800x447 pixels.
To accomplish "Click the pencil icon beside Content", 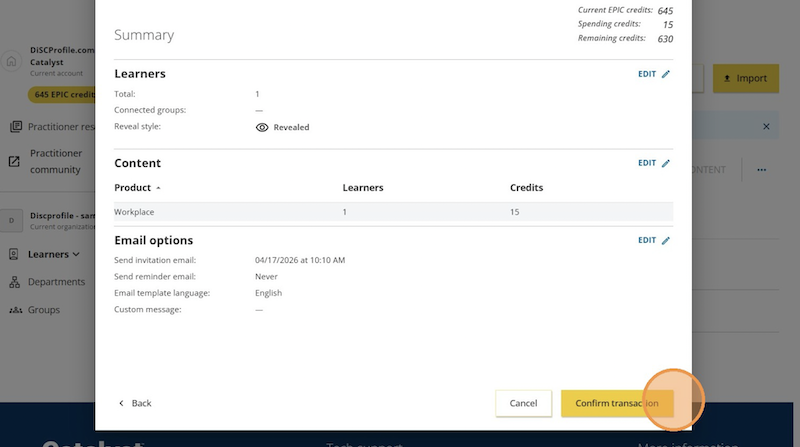I will click(666, 163).
